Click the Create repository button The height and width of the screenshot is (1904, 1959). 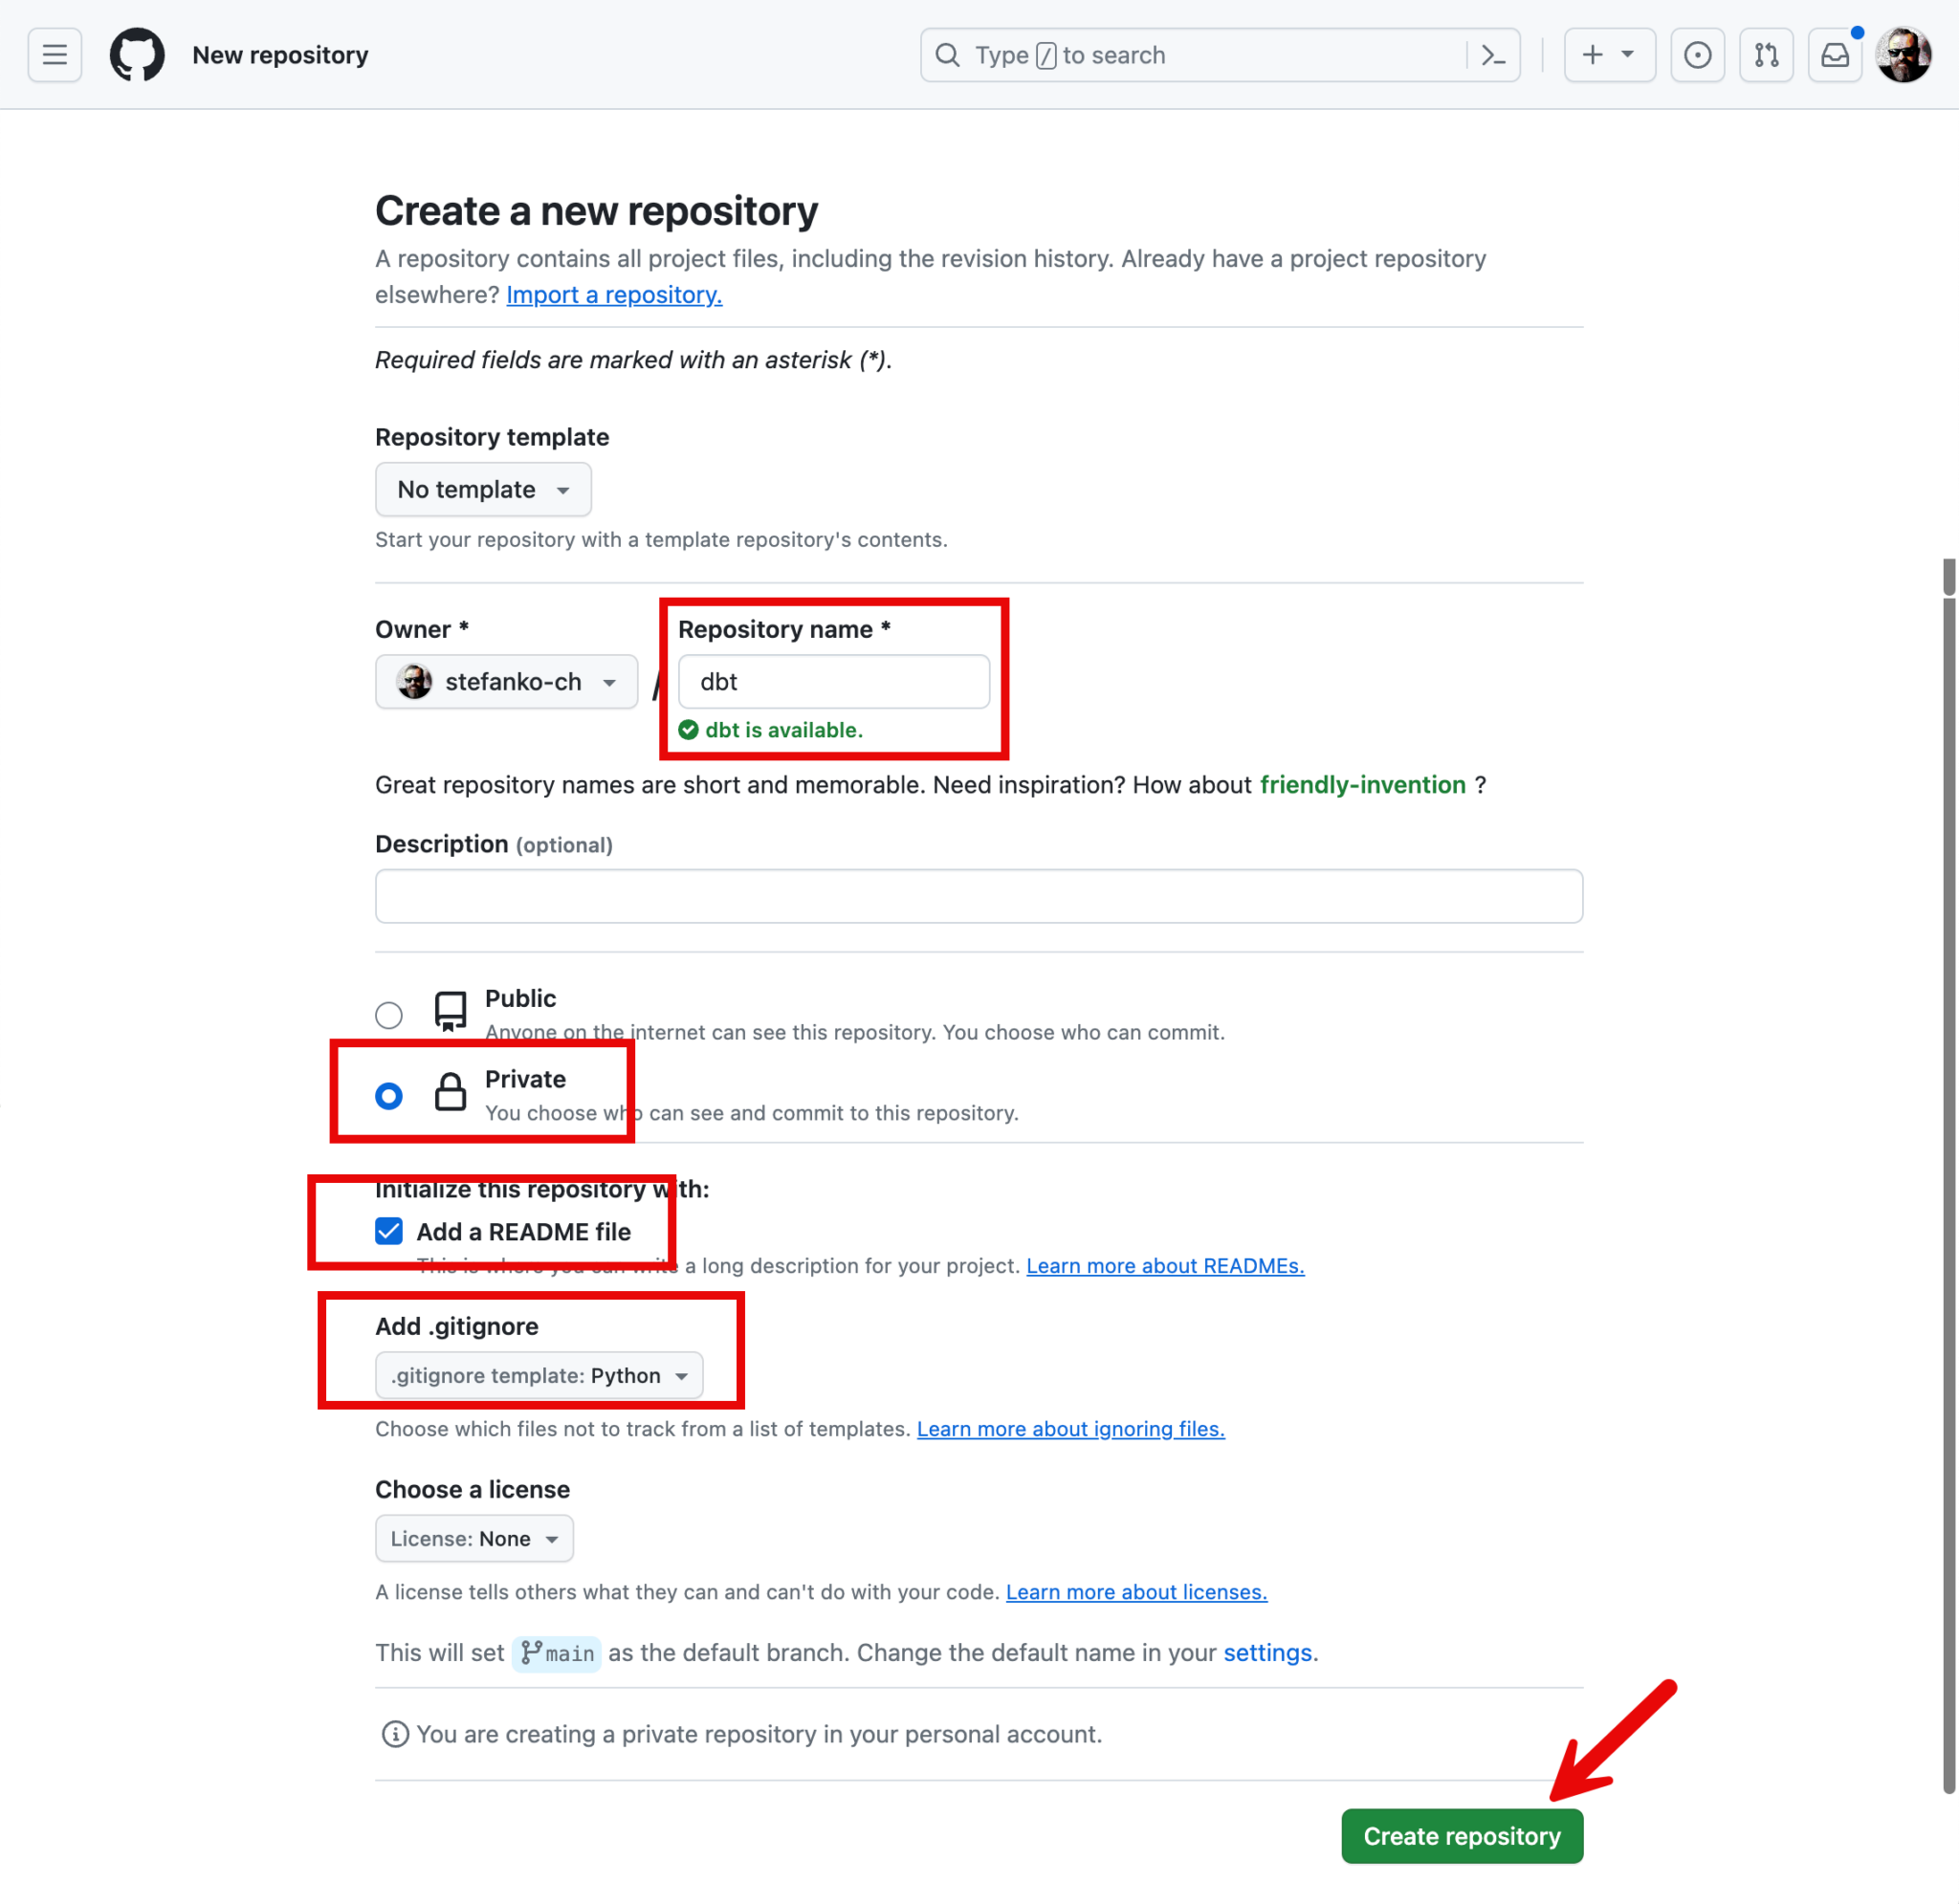(x=1461, y=1836)
